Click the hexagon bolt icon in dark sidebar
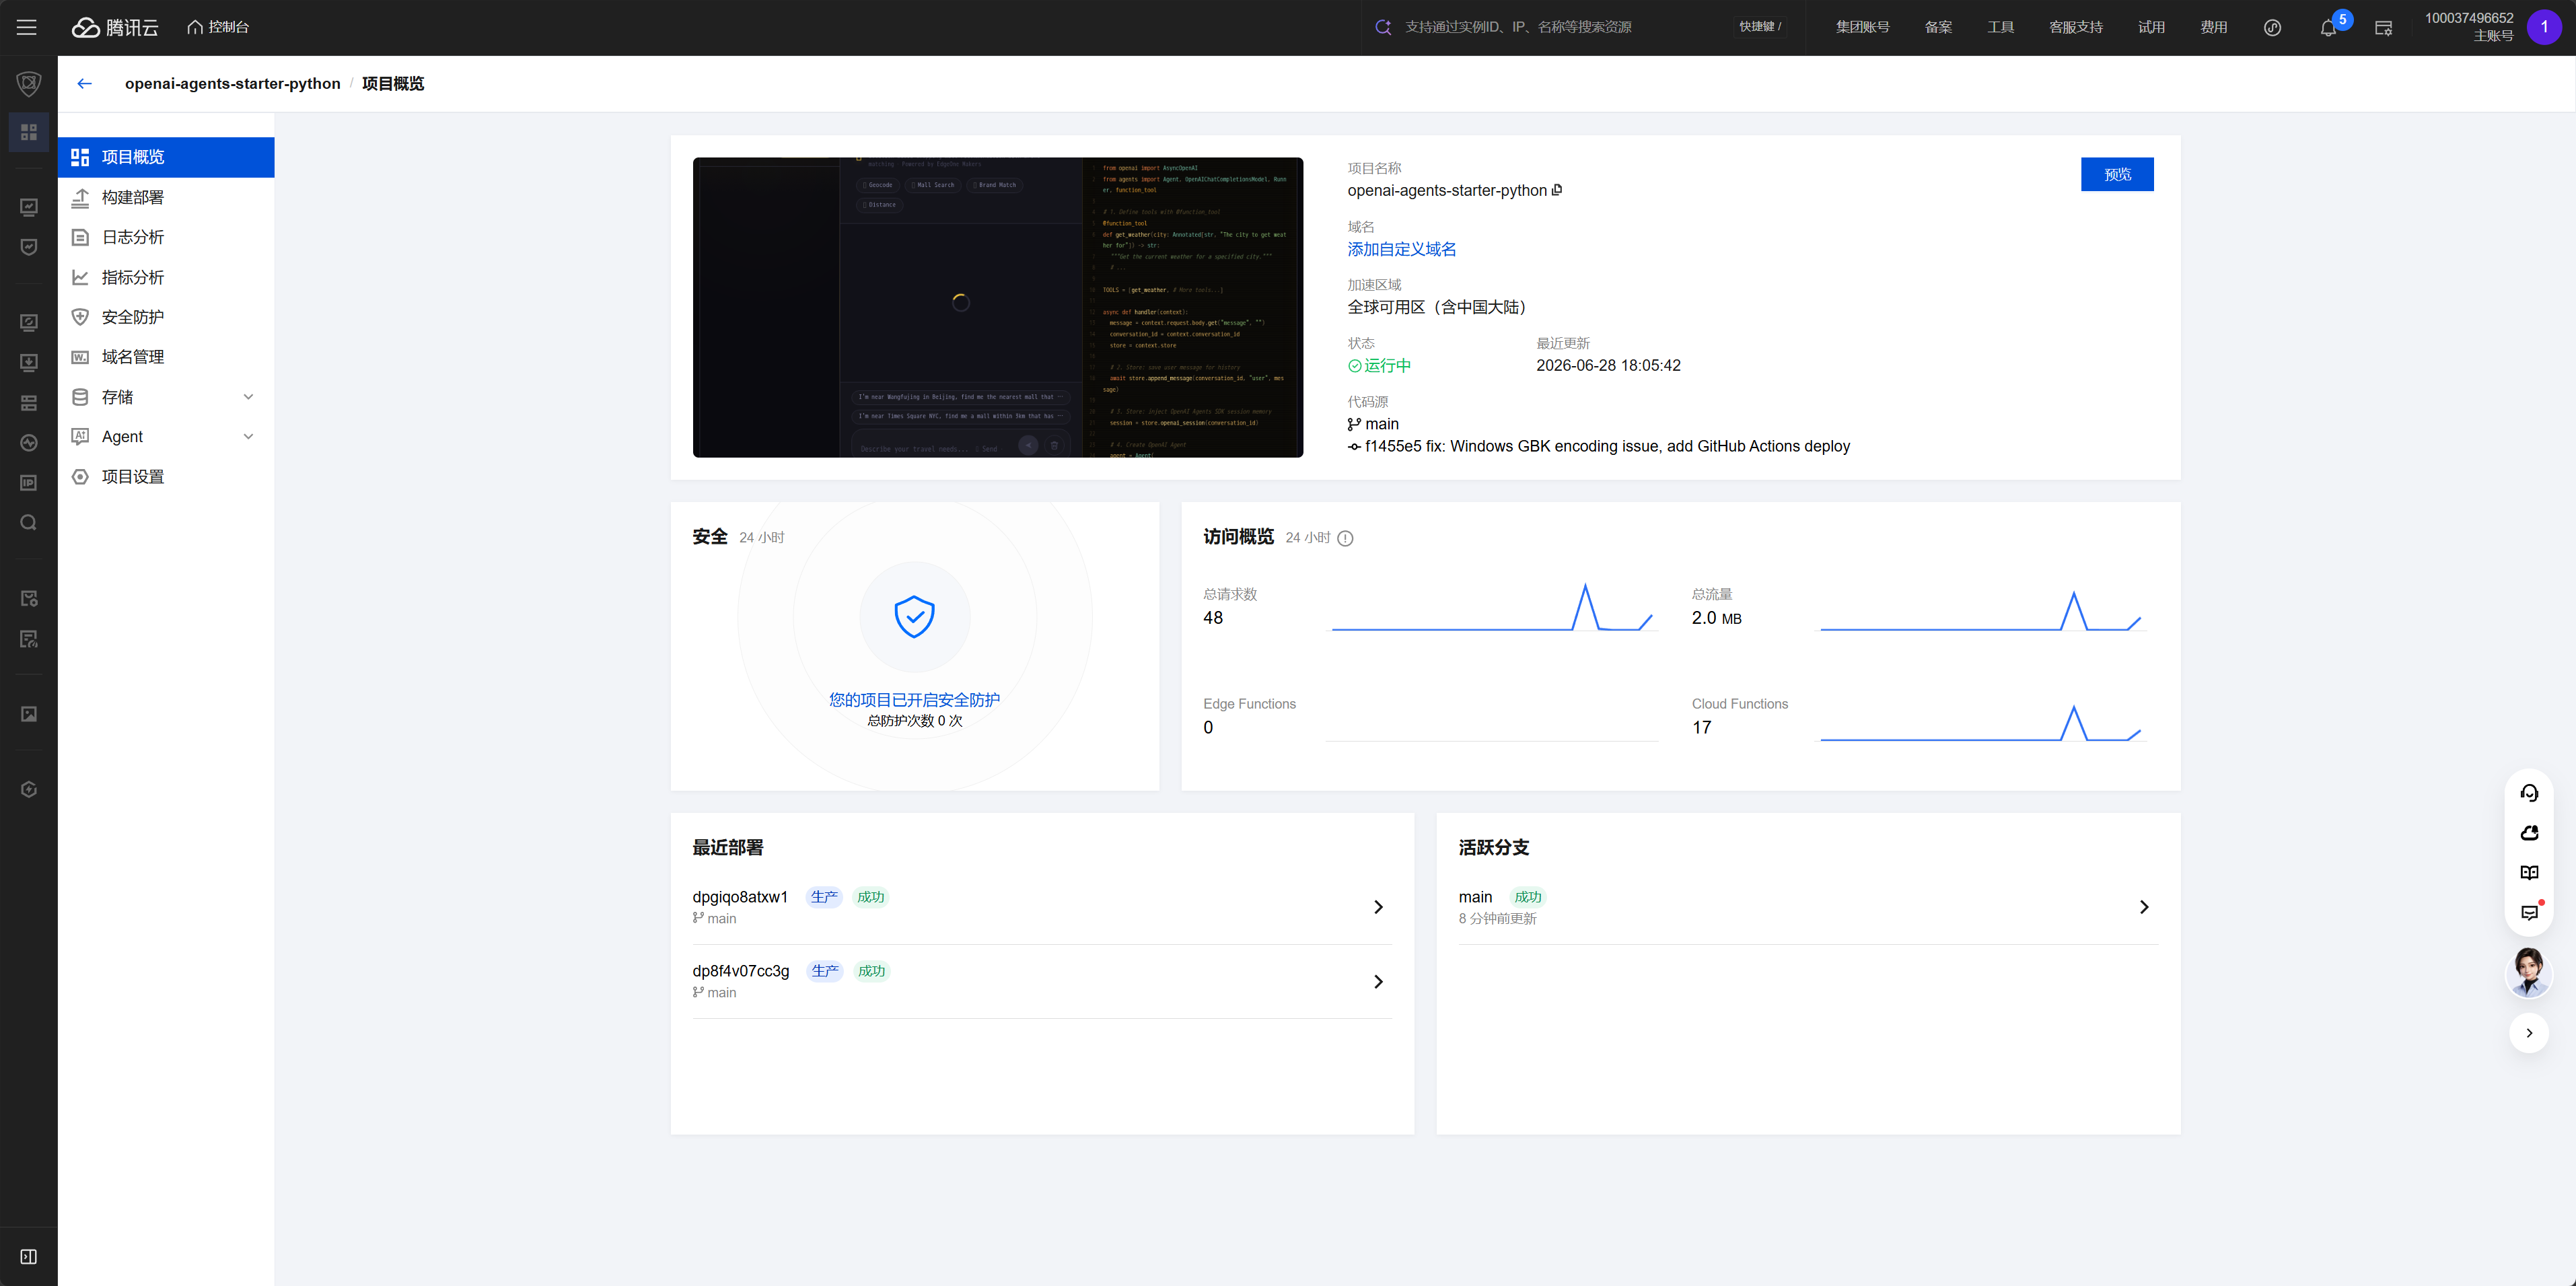Image resolution: width=2576 pixels, height=1286 pixels. click(29, 790)
